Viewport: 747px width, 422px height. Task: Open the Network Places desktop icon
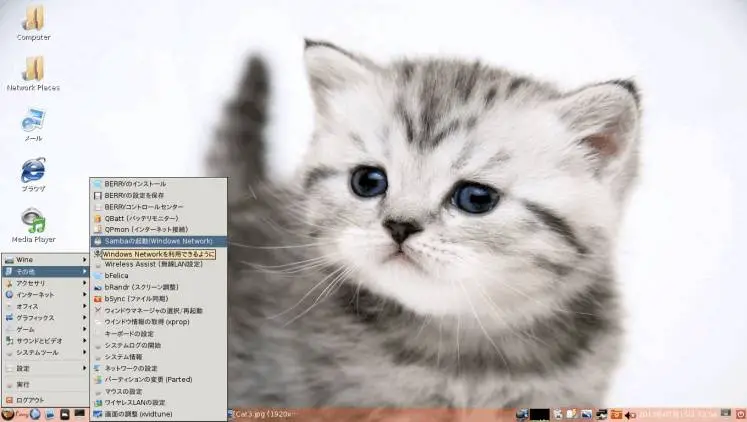pos(33,73)
